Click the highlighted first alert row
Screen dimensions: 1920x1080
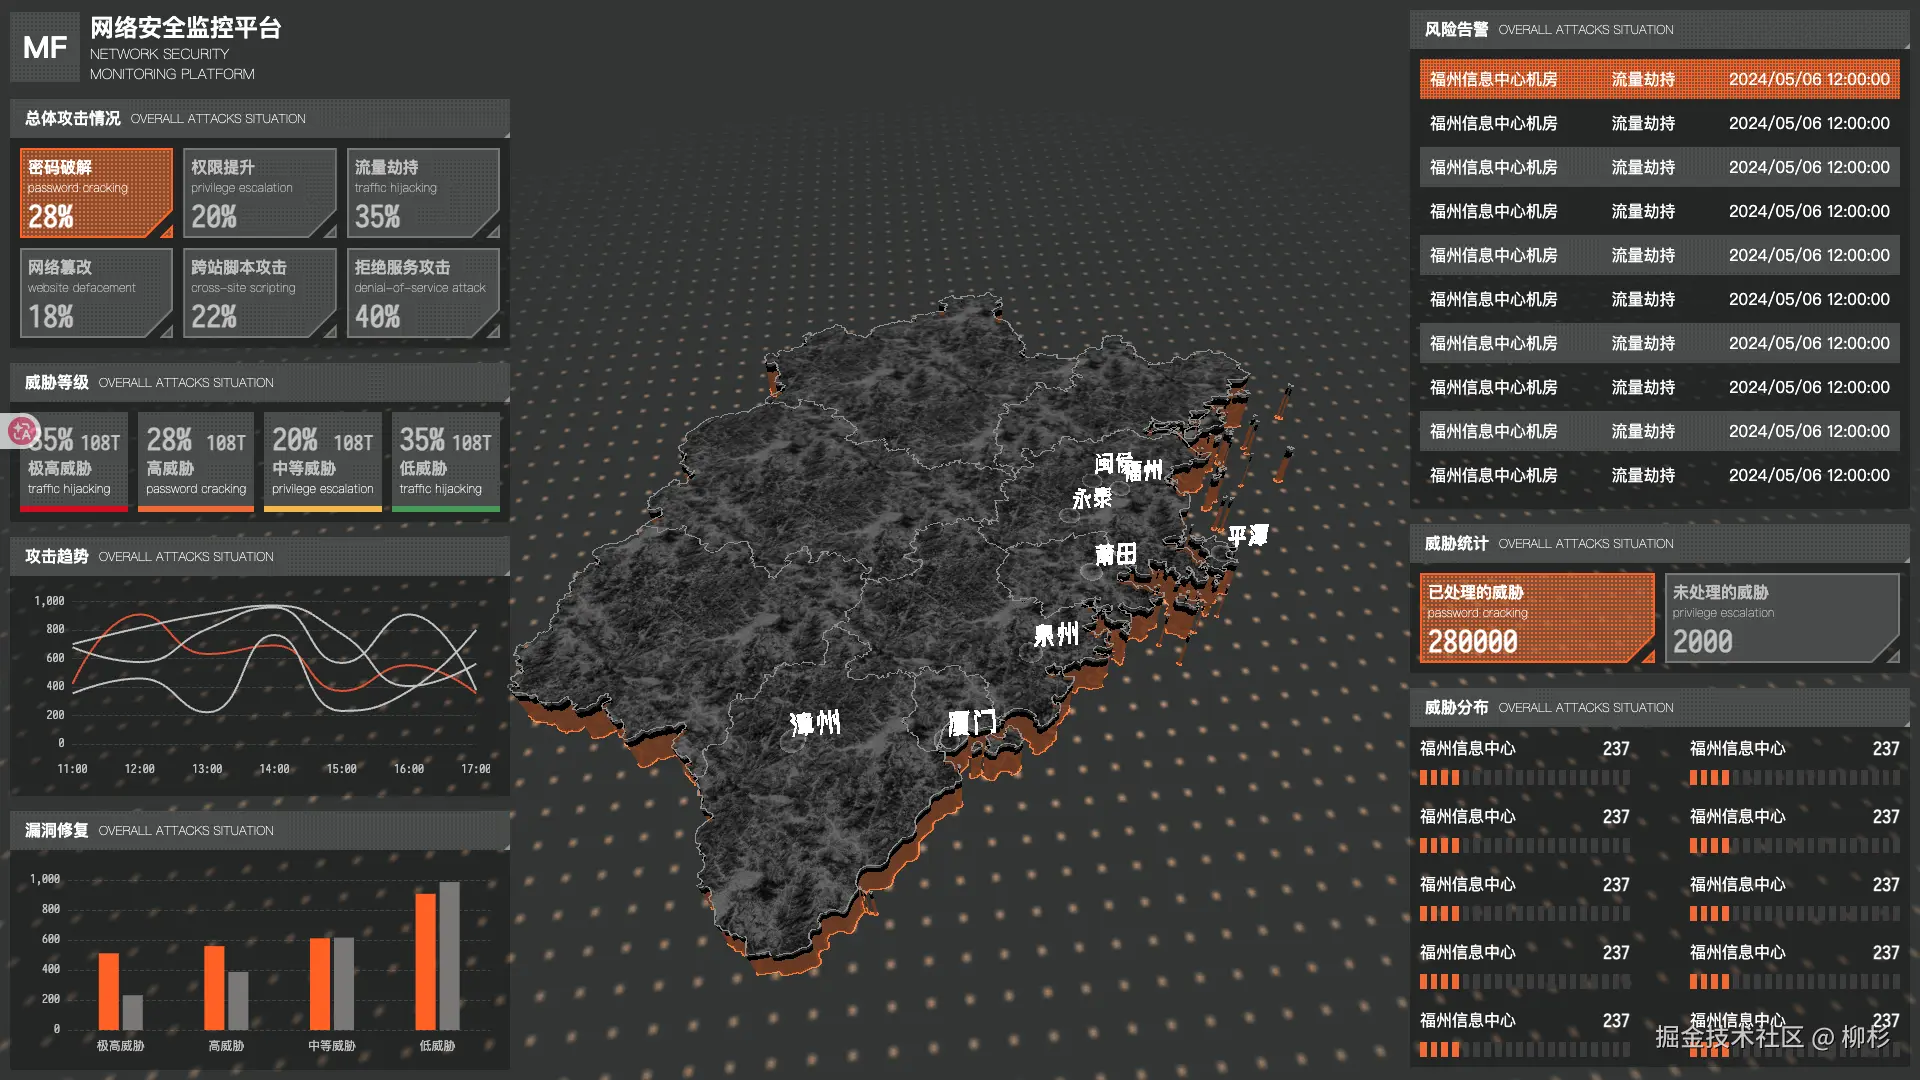tap(1659, 79)
